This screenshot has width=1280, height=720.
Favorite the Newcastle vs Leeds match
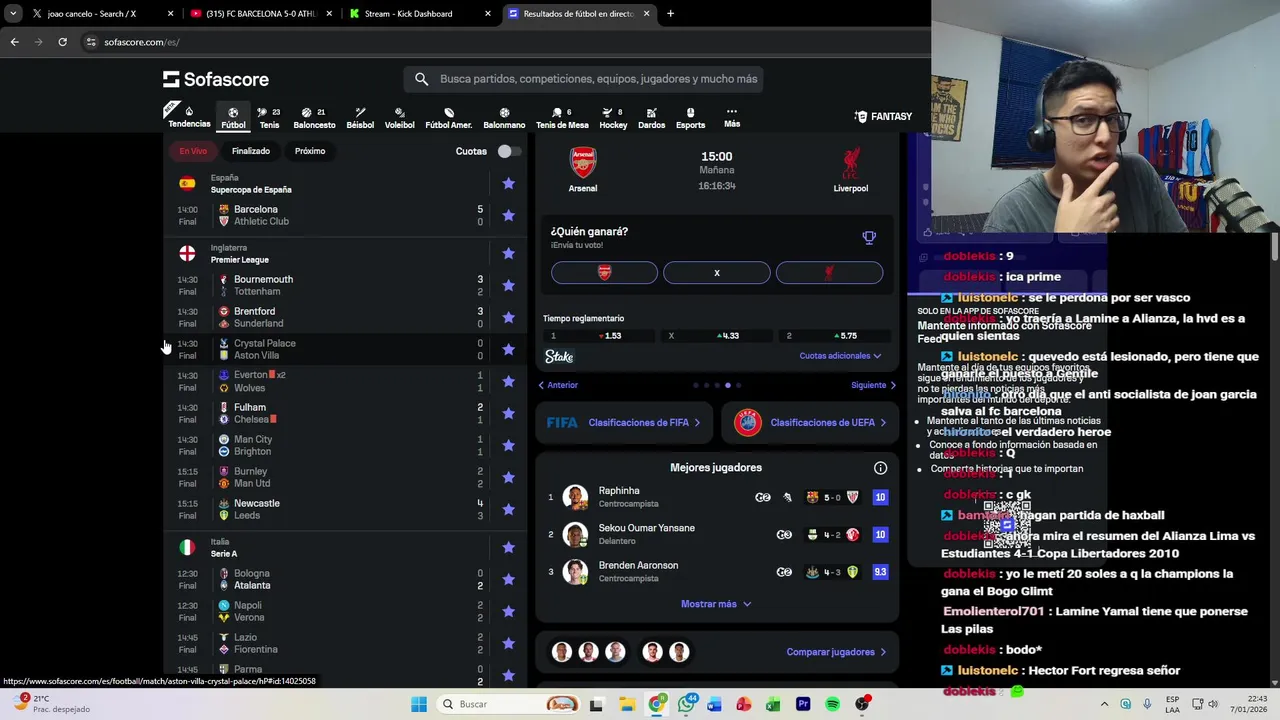(x=508, y=509)
